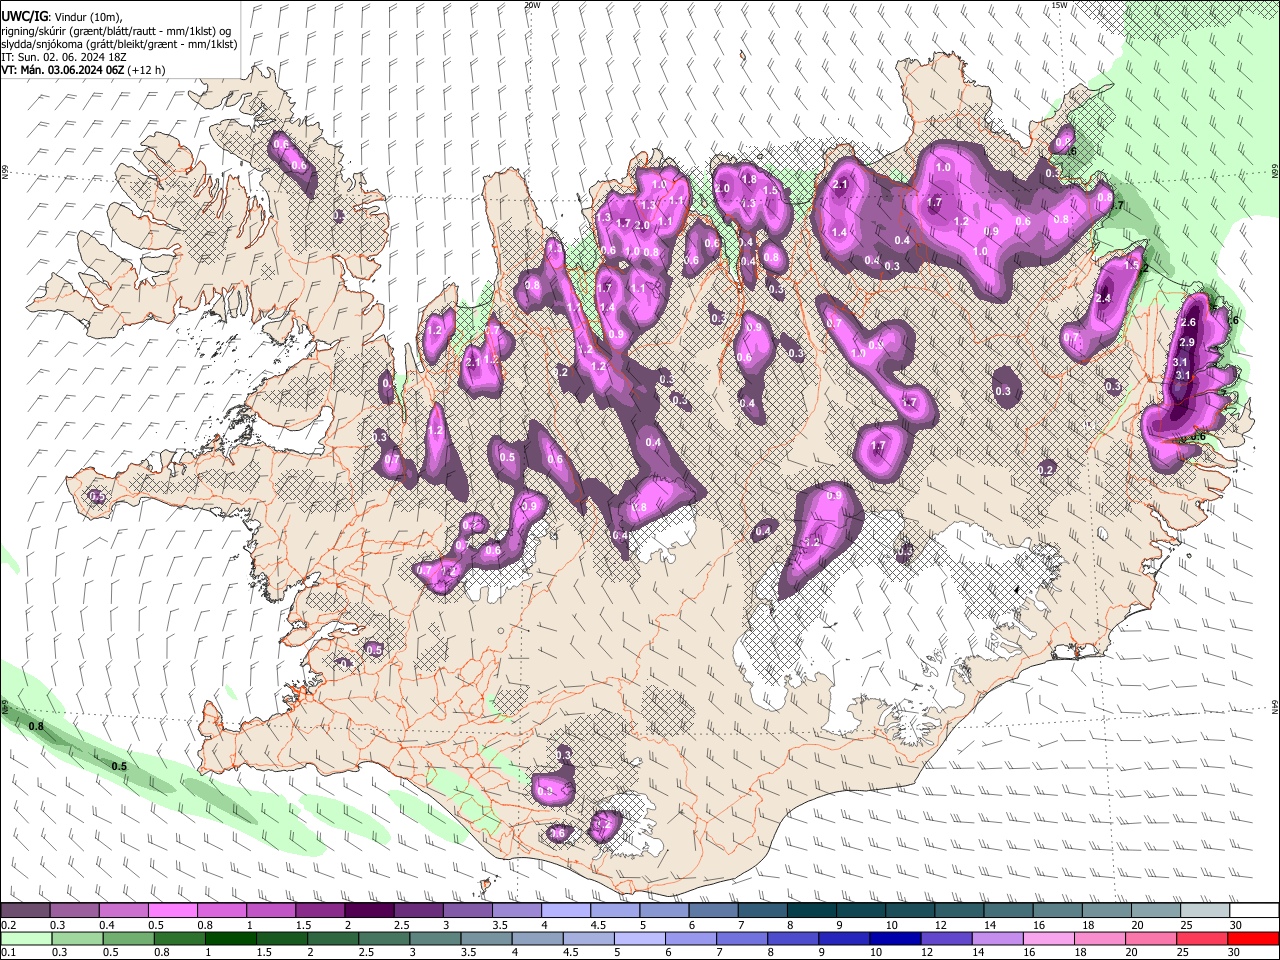Image resolution: width=1280 pixels, height=960 pixels.
Task: Select the 'VT: Mán. 03.06.2024 06Z (+12 h)' line
Action: tap(83, 71)
